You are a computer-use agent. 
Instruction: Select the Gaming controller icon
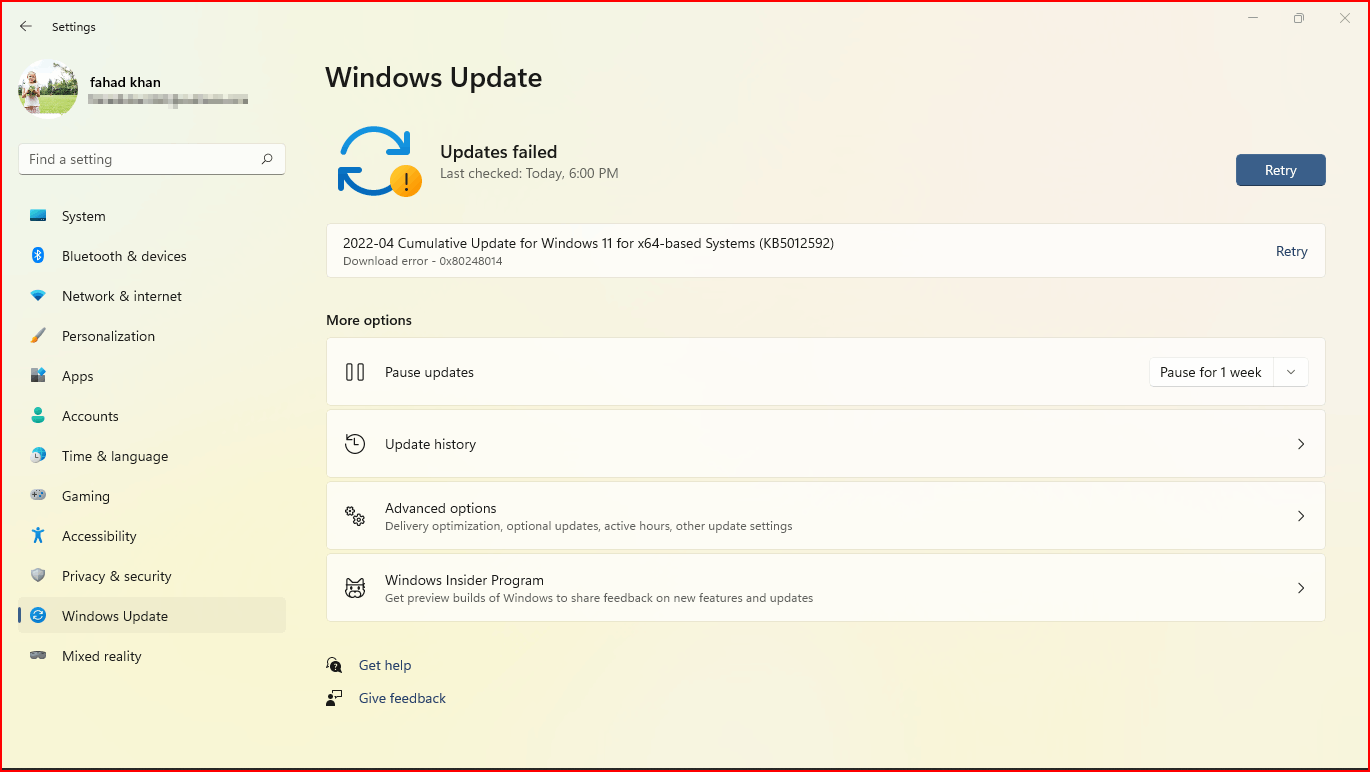point(40,496)
